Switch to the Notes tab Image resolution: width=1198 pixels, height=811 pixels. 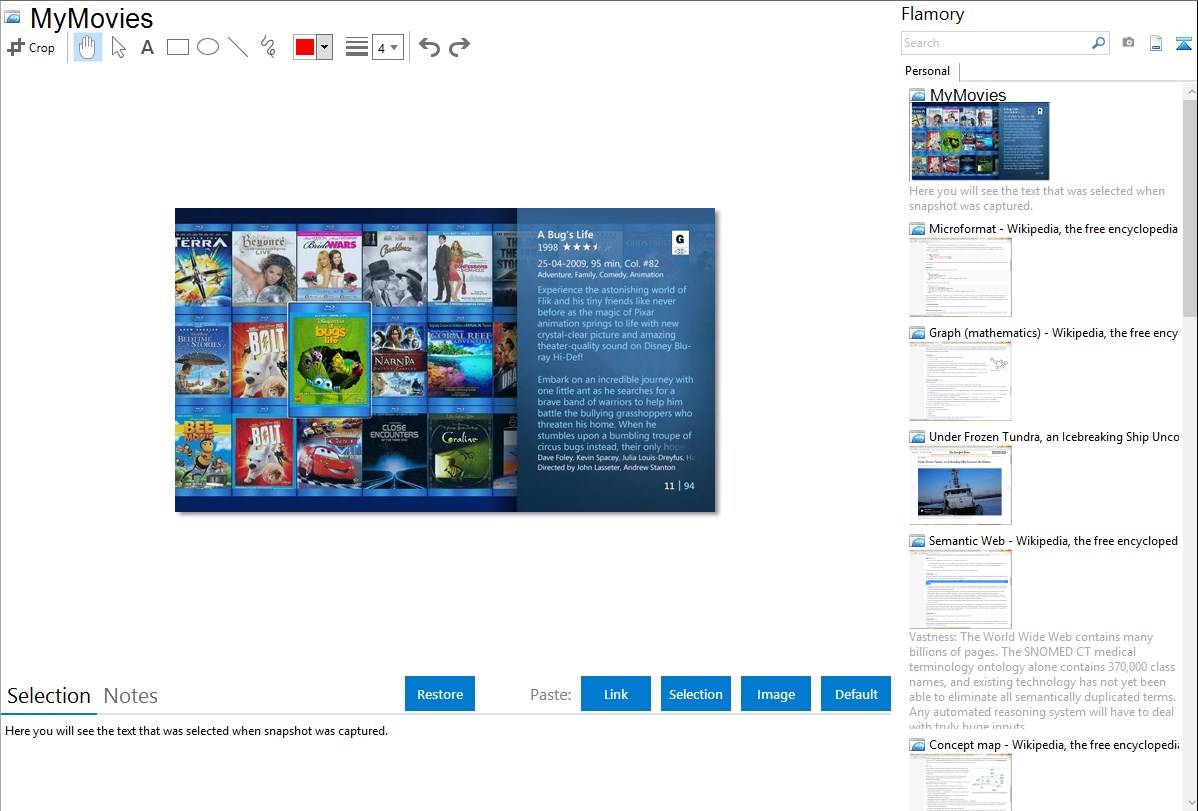(131, 696)
